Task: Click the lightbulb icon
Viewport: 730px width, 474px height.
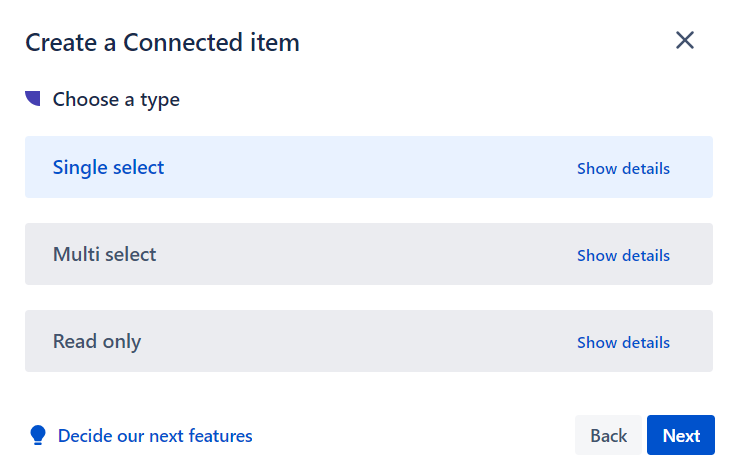Action: [38, 435]
